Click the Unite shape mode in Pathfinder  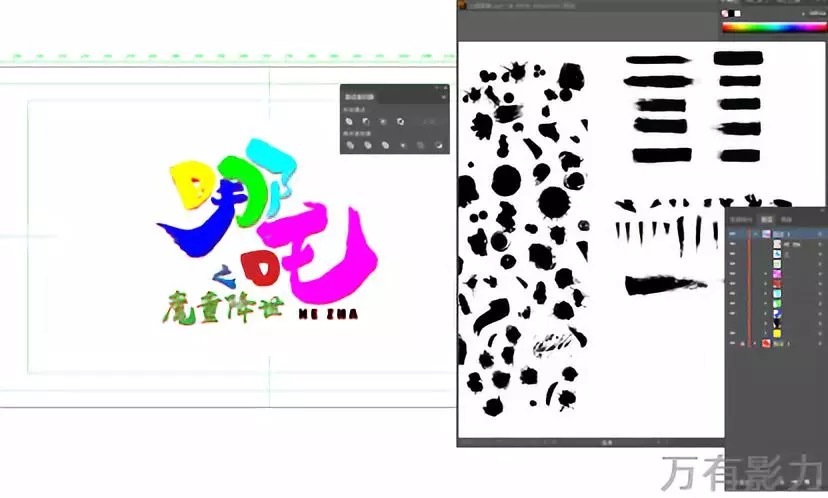(351, 121)
